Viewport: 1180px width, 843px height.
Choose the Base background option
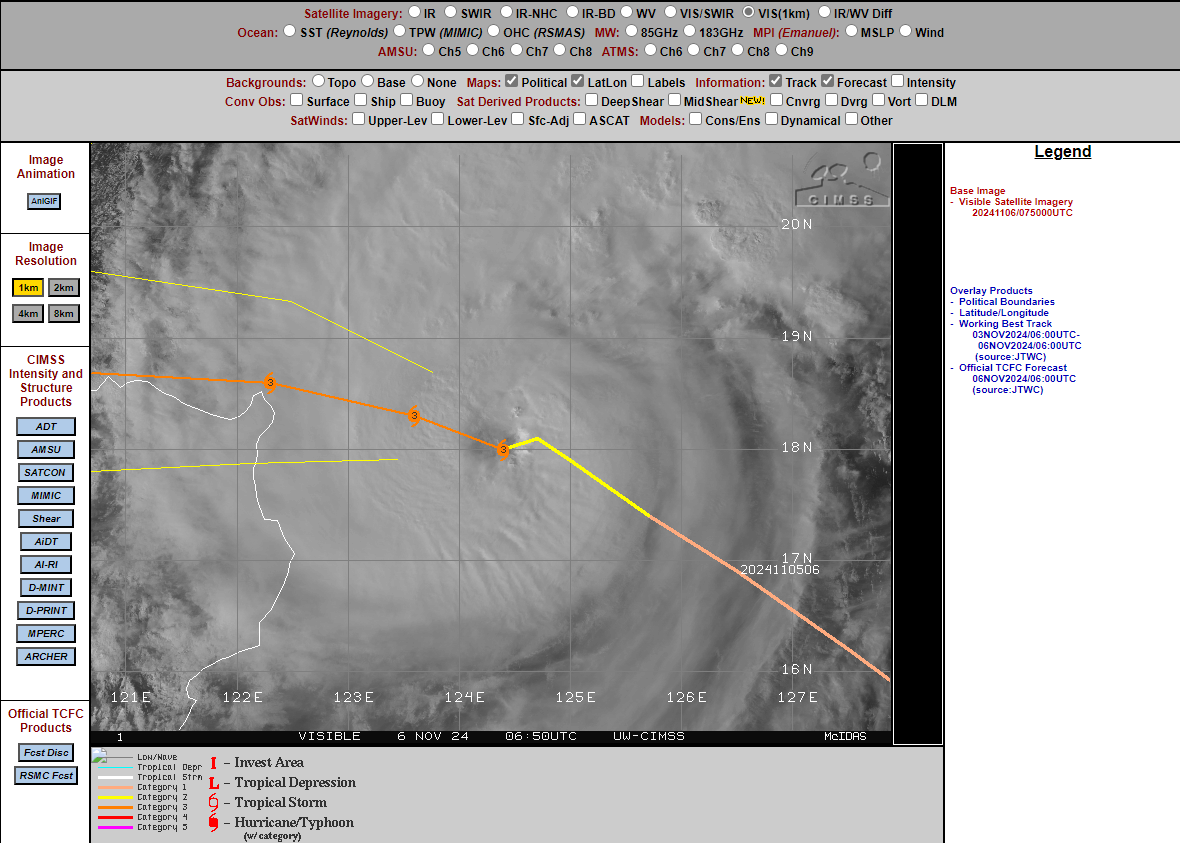(367, 81)
